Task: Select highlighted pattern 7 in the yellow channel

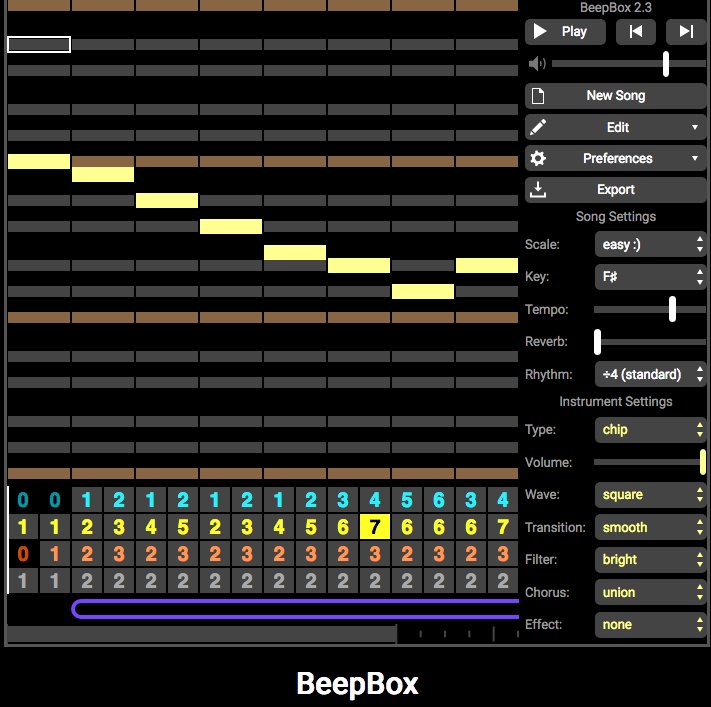Action: click(375, 527)
